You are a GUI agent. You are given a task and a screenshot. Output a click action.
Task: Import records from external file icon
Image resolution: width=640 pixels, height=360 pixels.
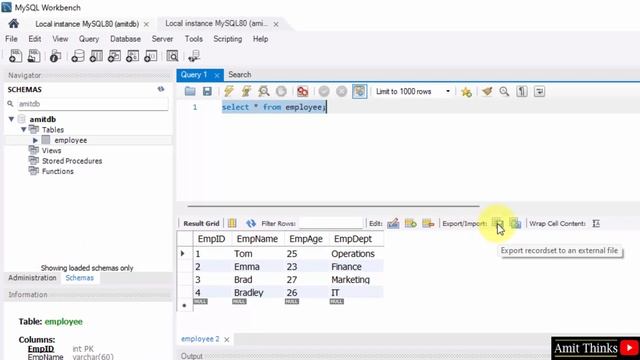click(x=516, y=223)
